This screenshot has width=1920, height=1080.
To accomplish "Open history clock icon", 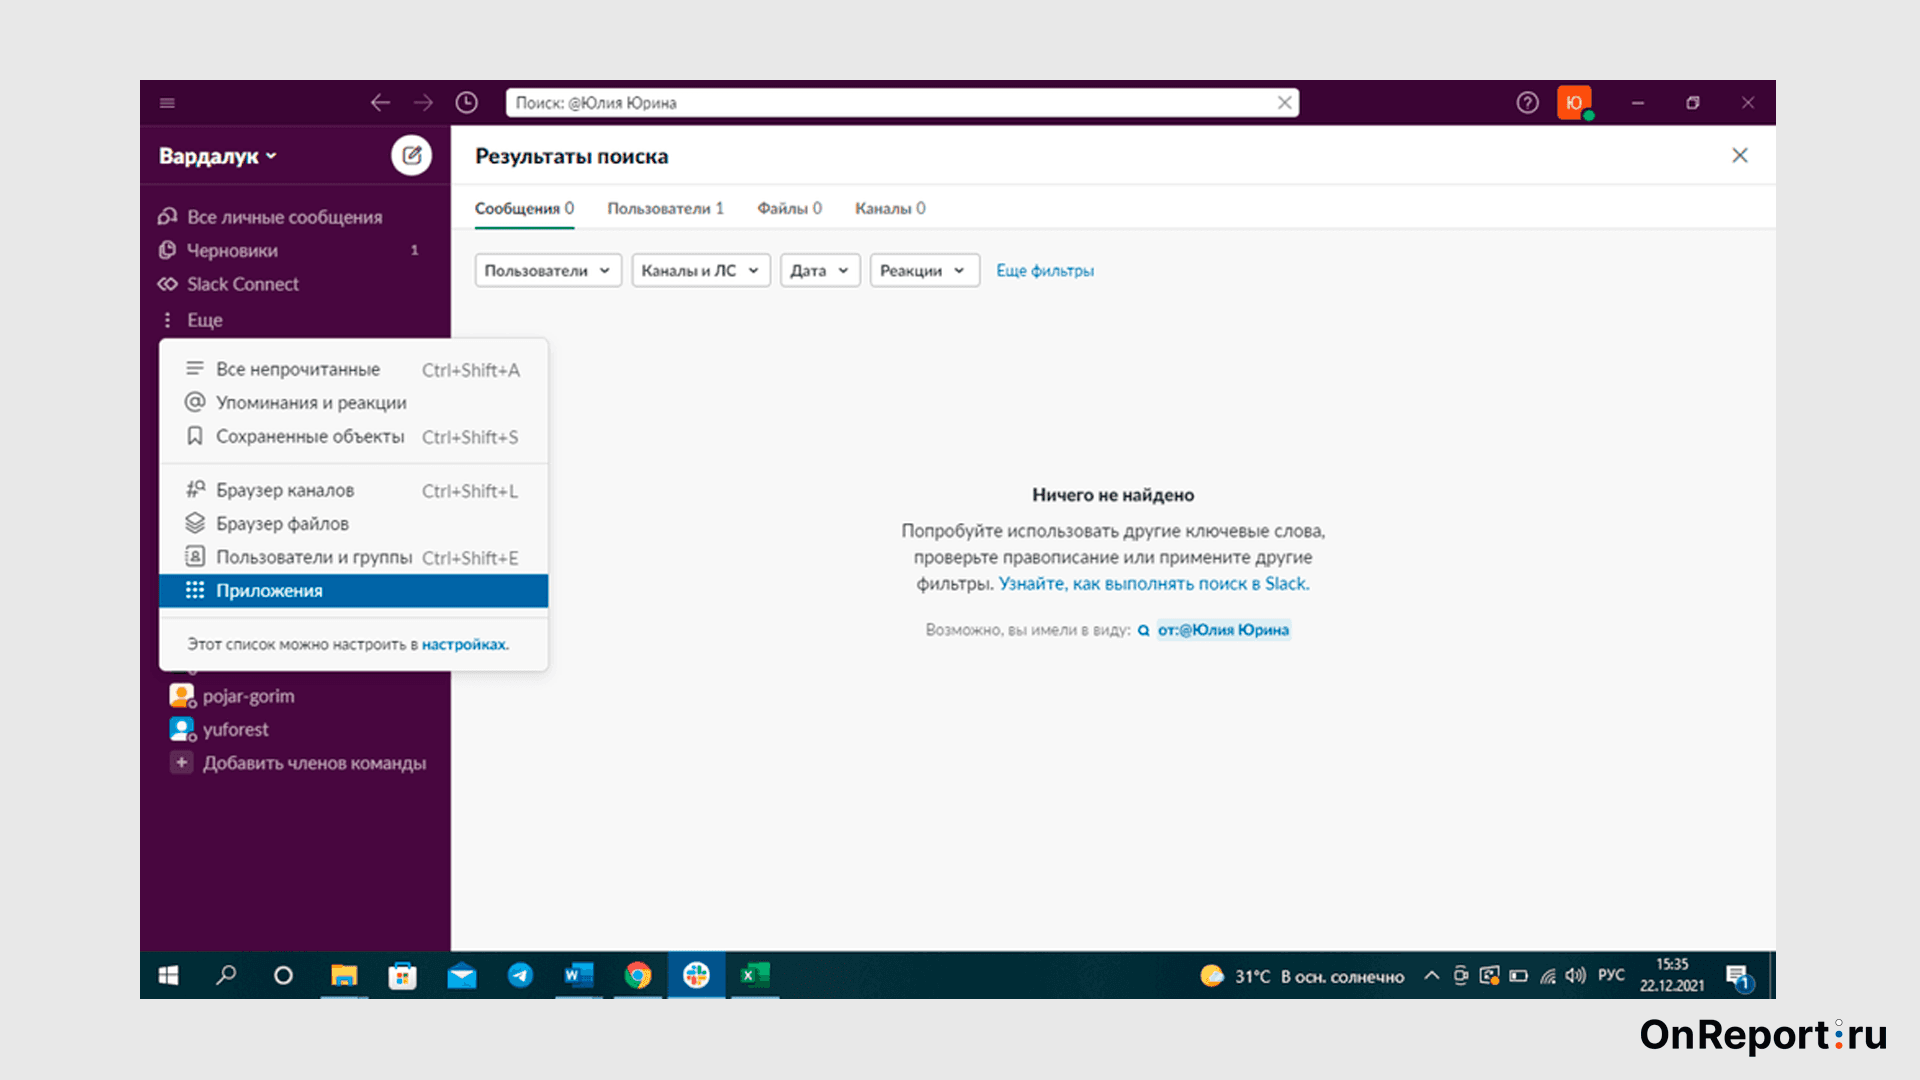I will tap(467, 103).
